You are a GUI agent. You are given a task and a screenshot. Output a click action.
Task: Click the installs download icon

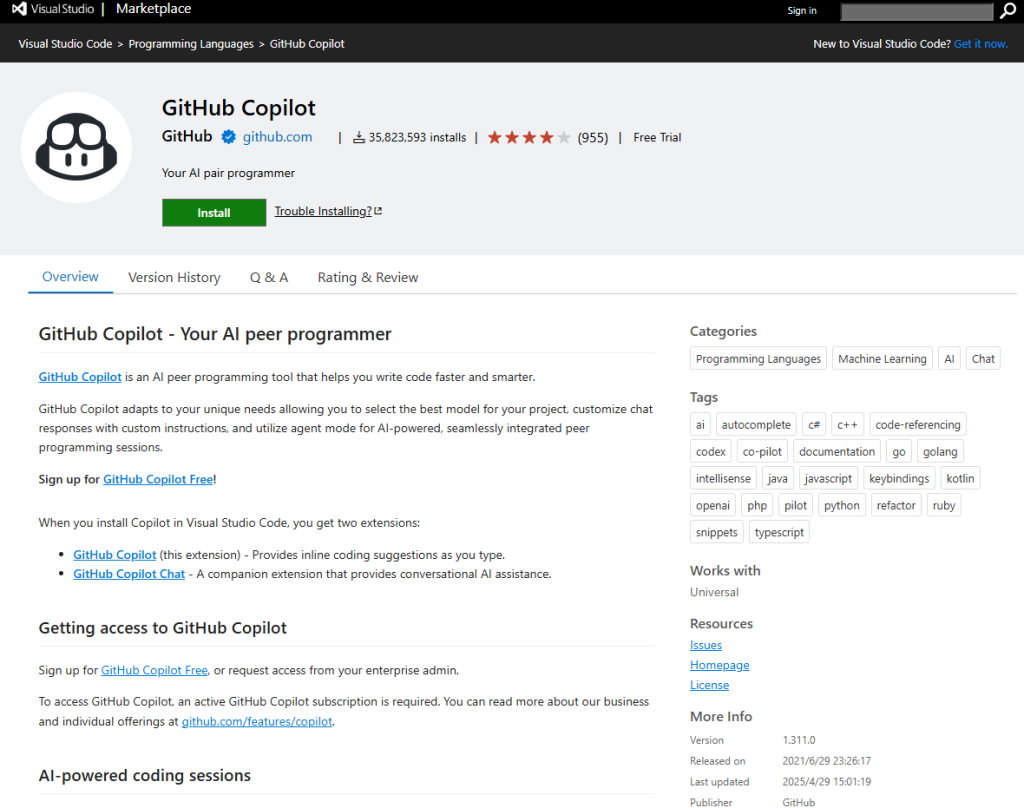pyautogui.click(x=359, y=137)
